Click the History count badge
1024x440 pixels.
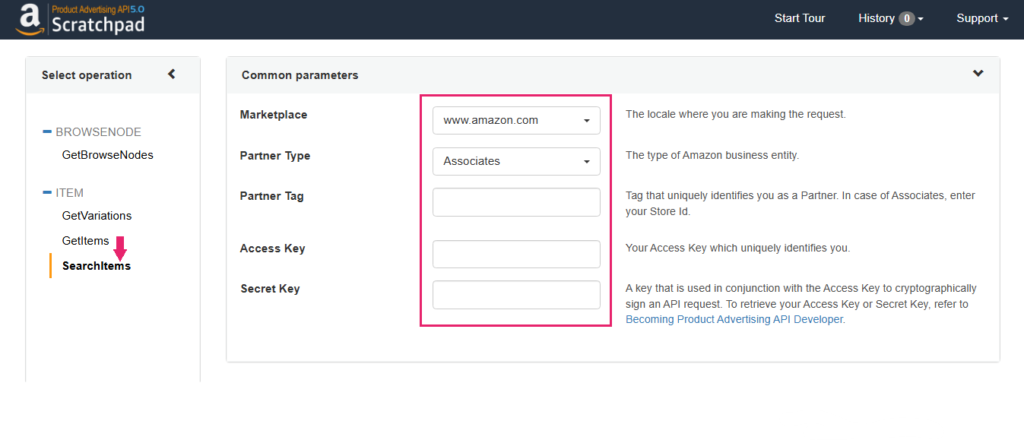tap(906, 19)
